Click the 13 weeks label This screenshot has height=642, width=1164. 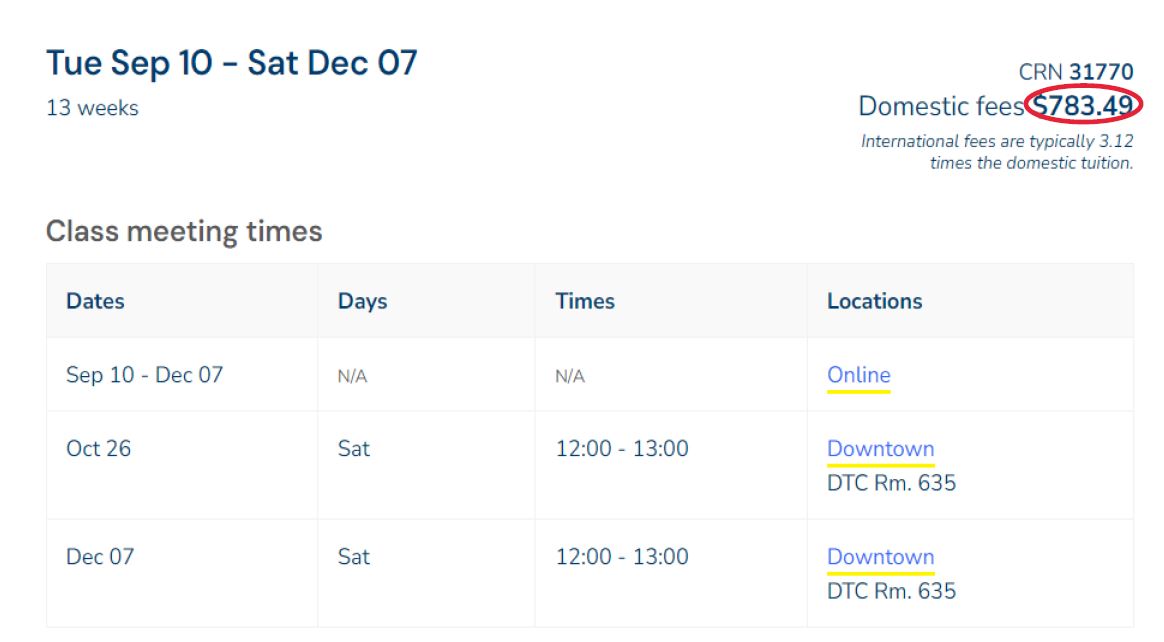tap(93, 109)
